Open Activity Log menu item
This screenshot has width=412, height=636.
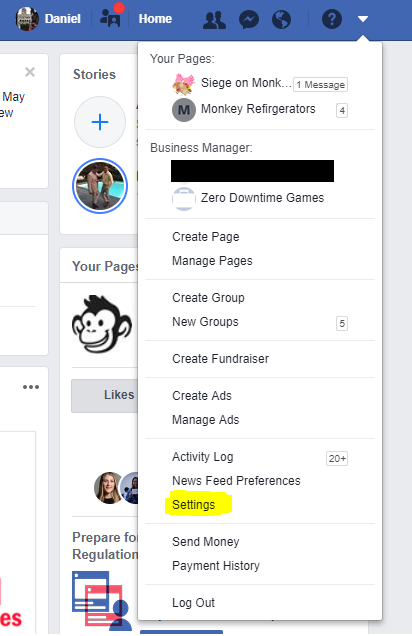(202, 457)
